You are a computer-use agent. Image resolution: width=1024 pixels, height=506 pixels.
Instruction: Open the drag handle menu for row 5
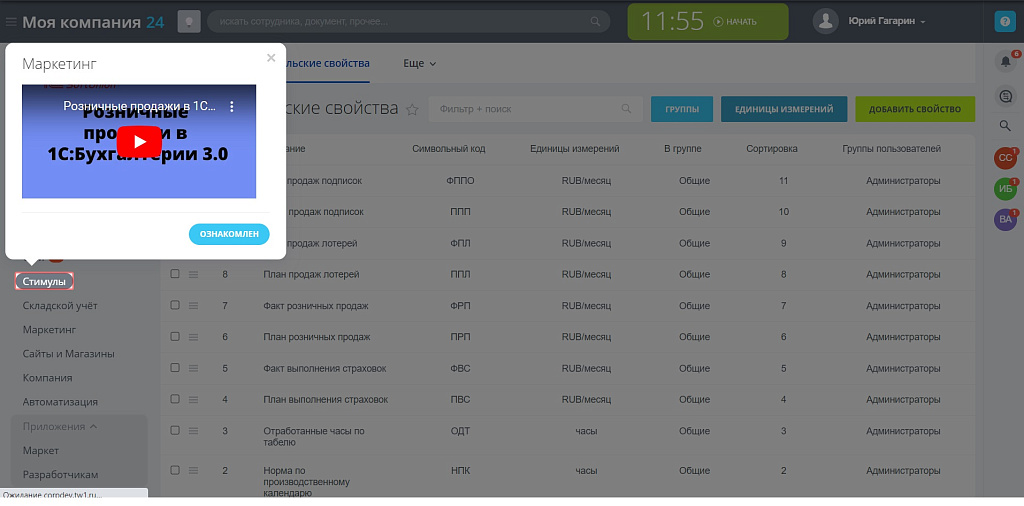point(193,368)
